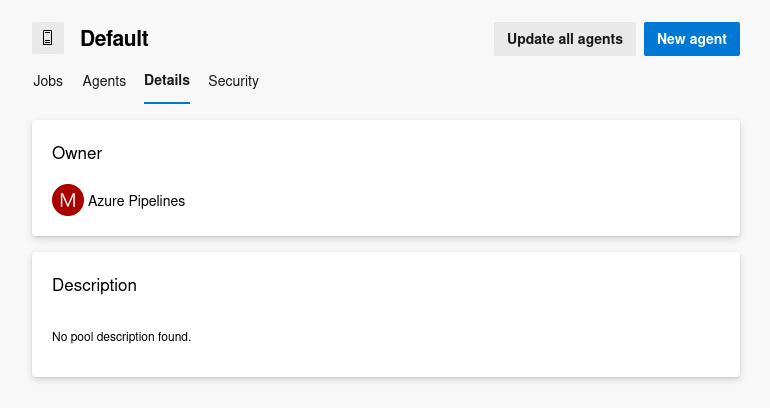Click the Azure Pipelines owner name

(137, 201)
